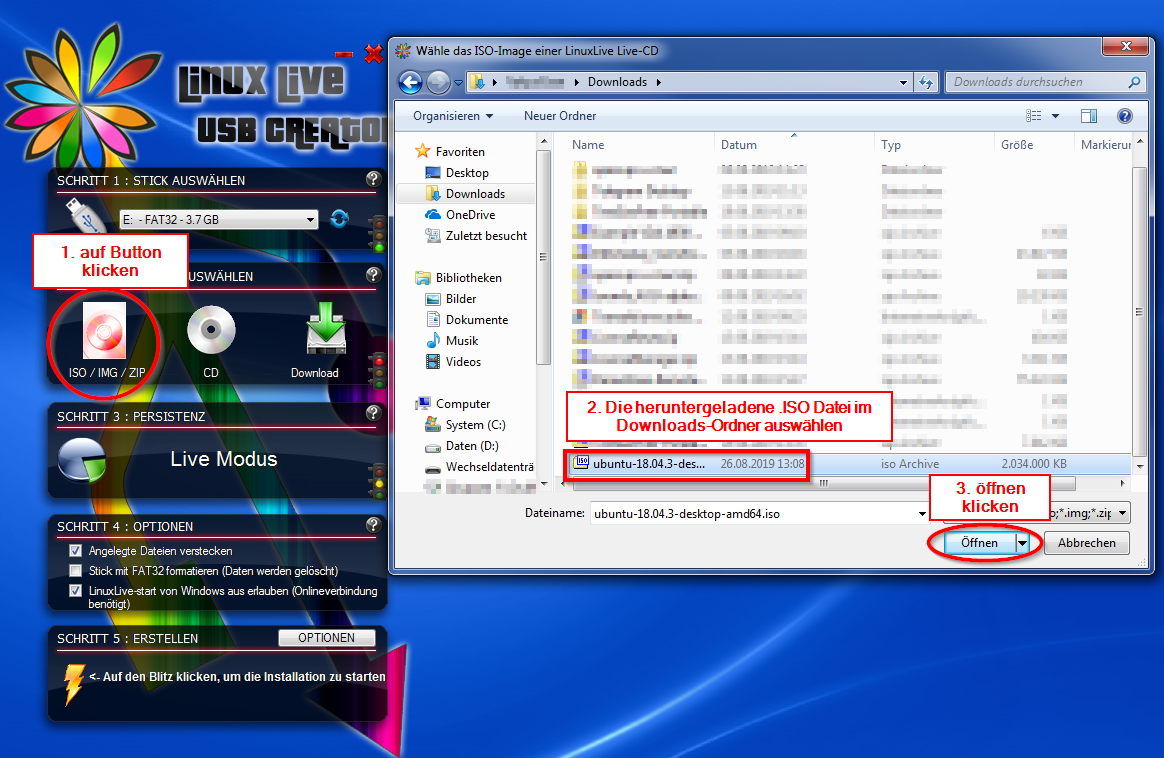Click the Live Modus pie chart icon
Image resolution: width=1164 pixels, height=758 pixels.
point(82,460)
